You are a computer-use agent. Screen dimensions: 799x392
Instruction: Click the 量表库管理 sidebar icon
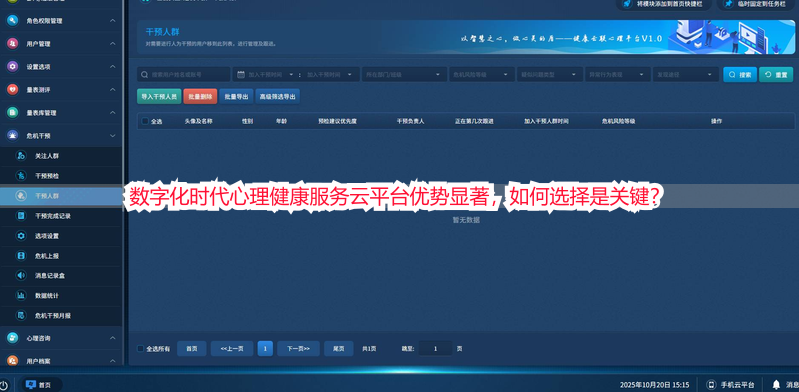pos(13,113)
